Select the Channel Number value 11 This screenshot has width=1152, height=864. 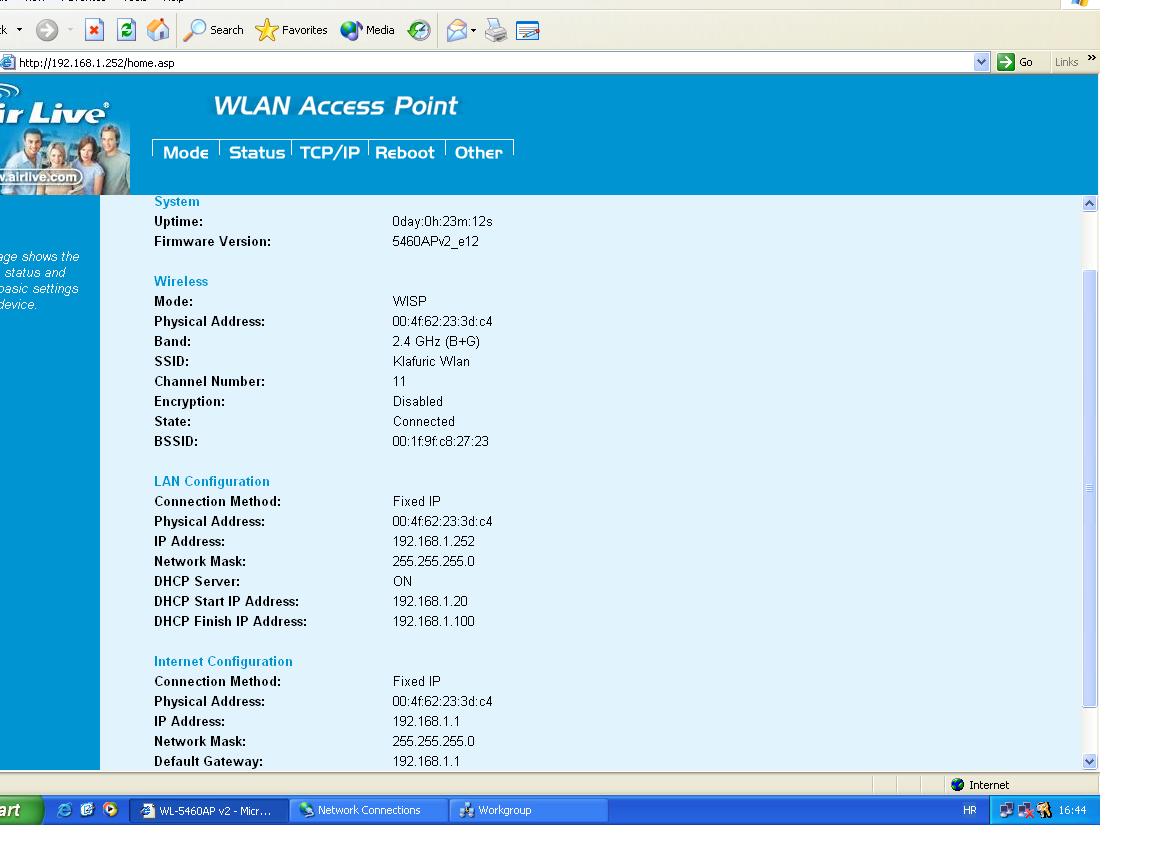tap(399, 381)
